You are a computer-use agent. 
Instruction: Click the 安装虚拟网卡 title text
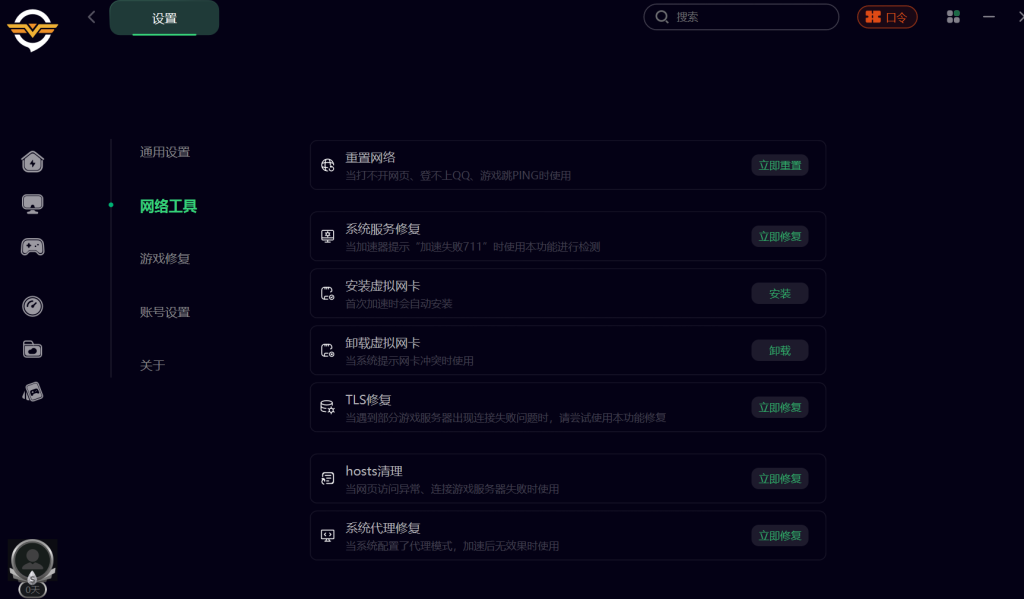(x=383, y=286)
